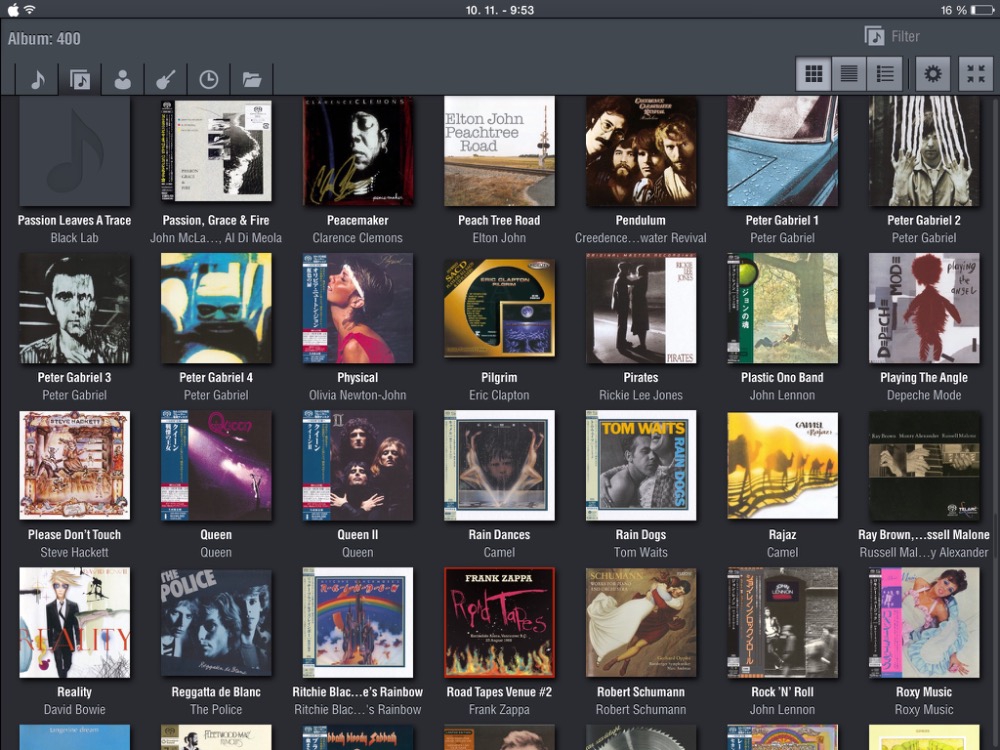Open Plastic Ono Band album cover
Viewport: 1000px width, 750px height.
click(783, 308)
